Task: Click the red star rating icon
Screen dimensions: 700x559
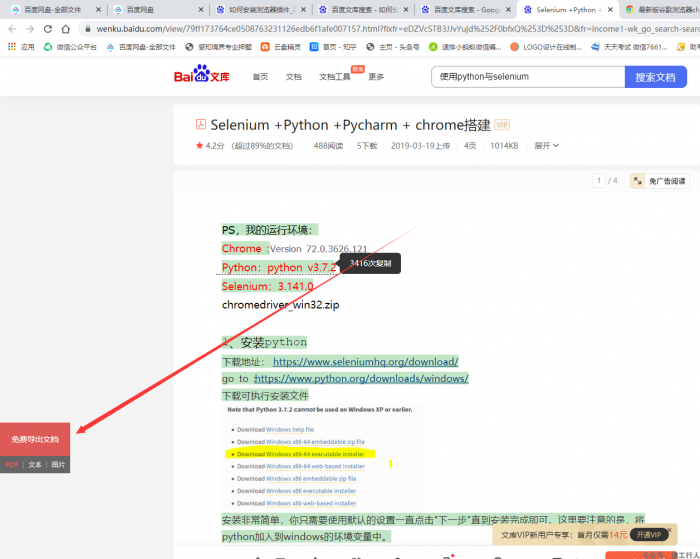Action: coord(199,146)
